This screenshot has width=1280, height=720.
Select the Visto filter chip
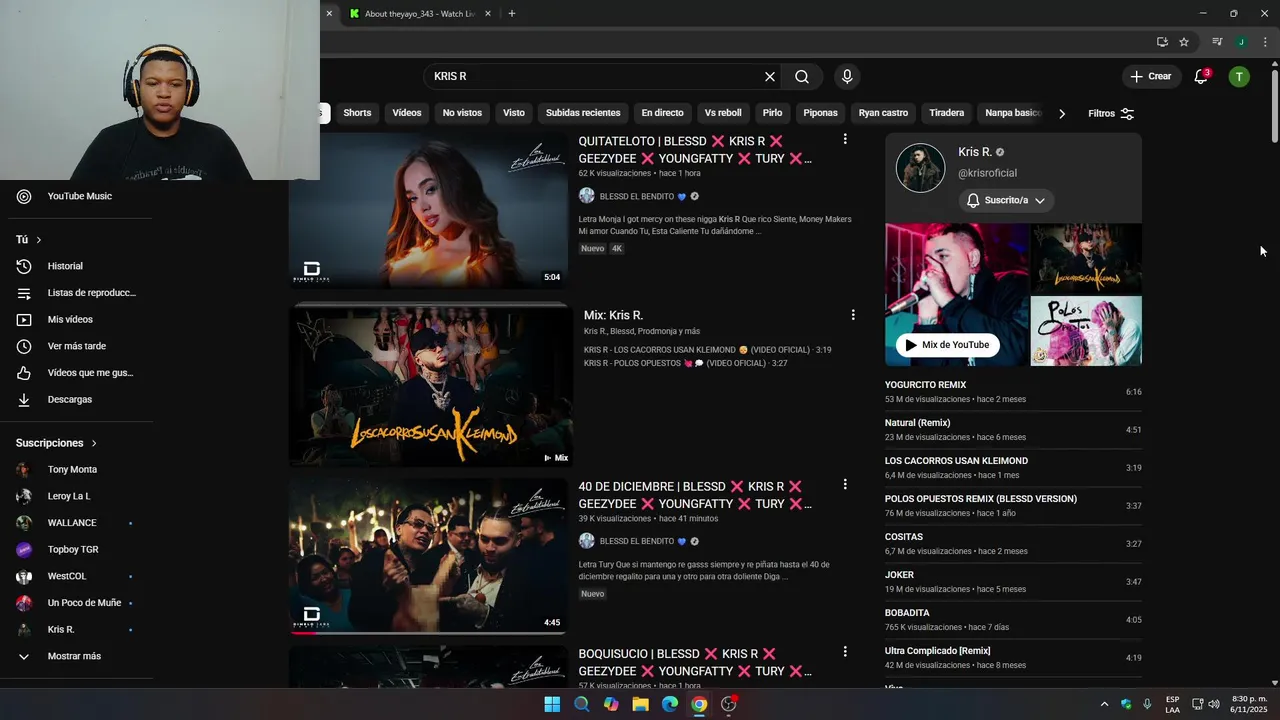[514, 113]
